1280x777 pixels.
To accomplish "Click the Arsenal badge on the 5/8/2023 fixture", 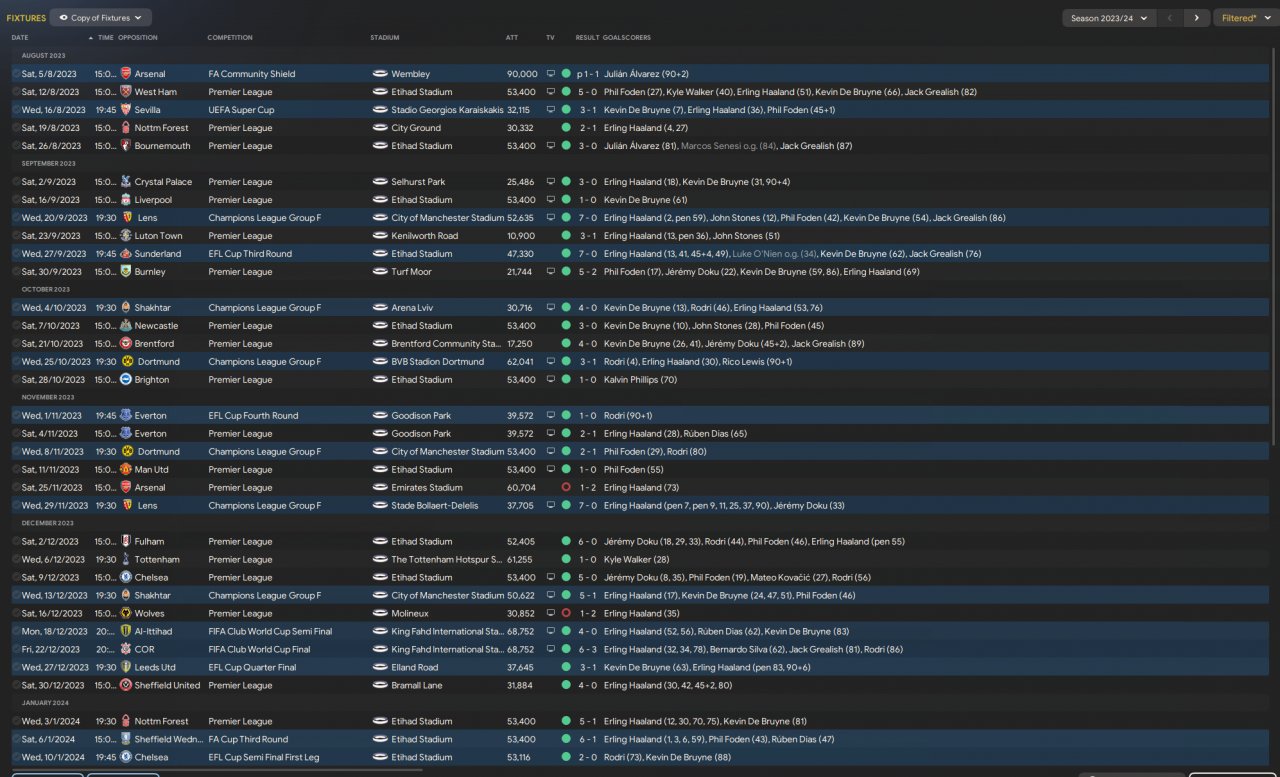I will [125, 74].
